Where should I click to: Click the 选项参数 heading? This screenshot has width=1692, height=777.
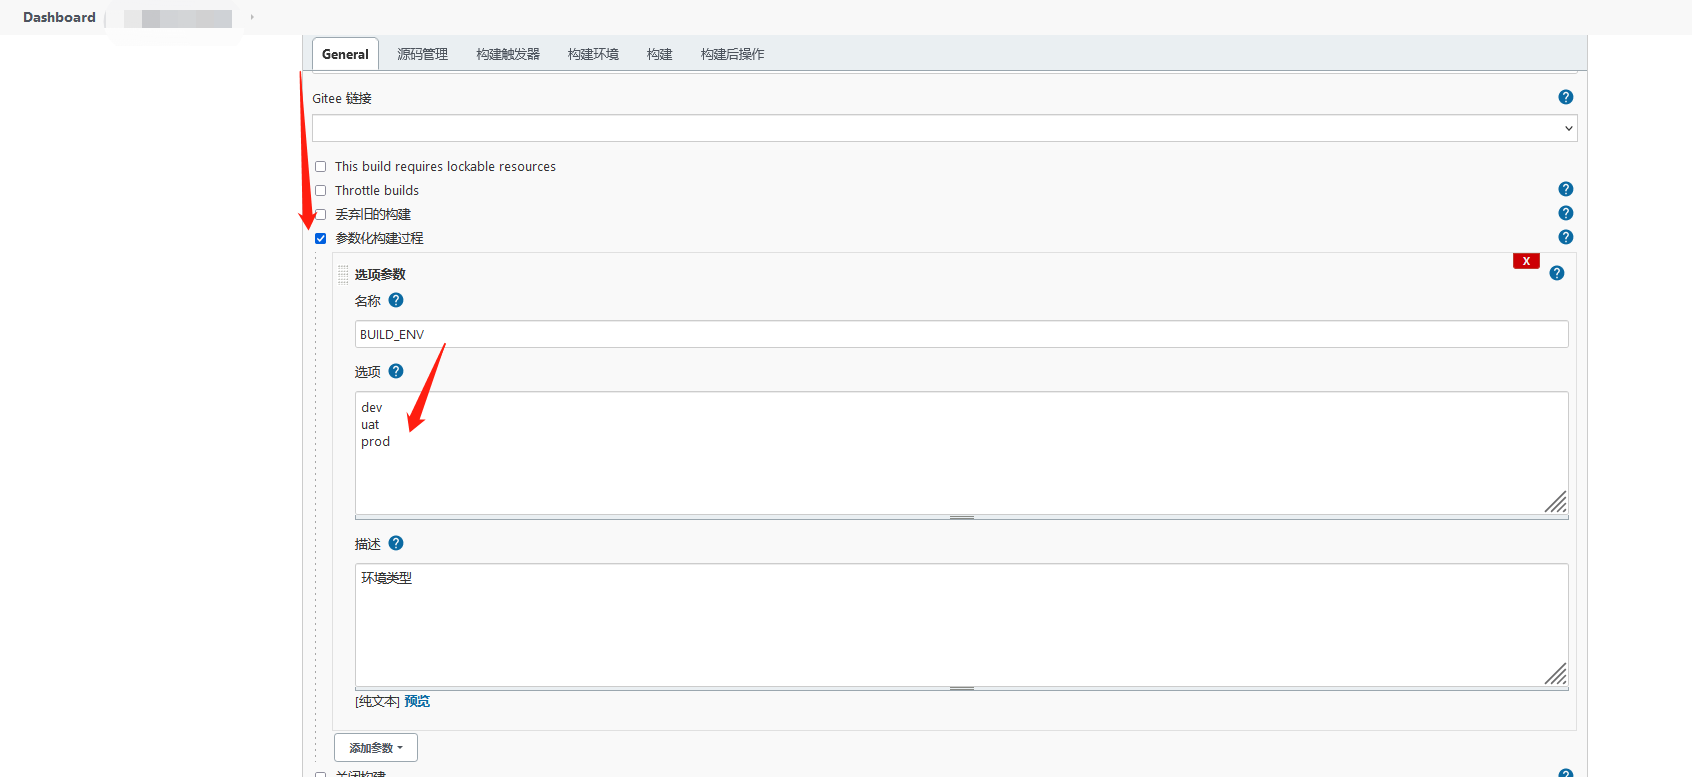[x=380, y=274]
